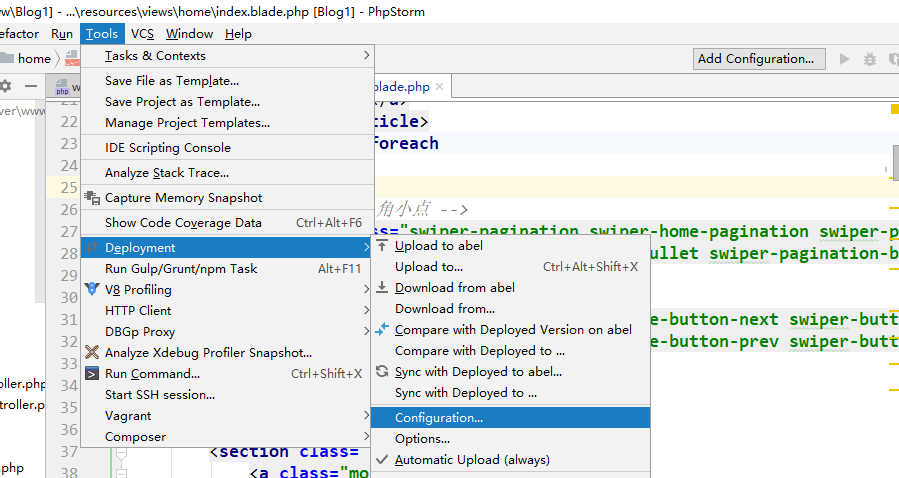Open project panel settings gear

click(5, 87)
